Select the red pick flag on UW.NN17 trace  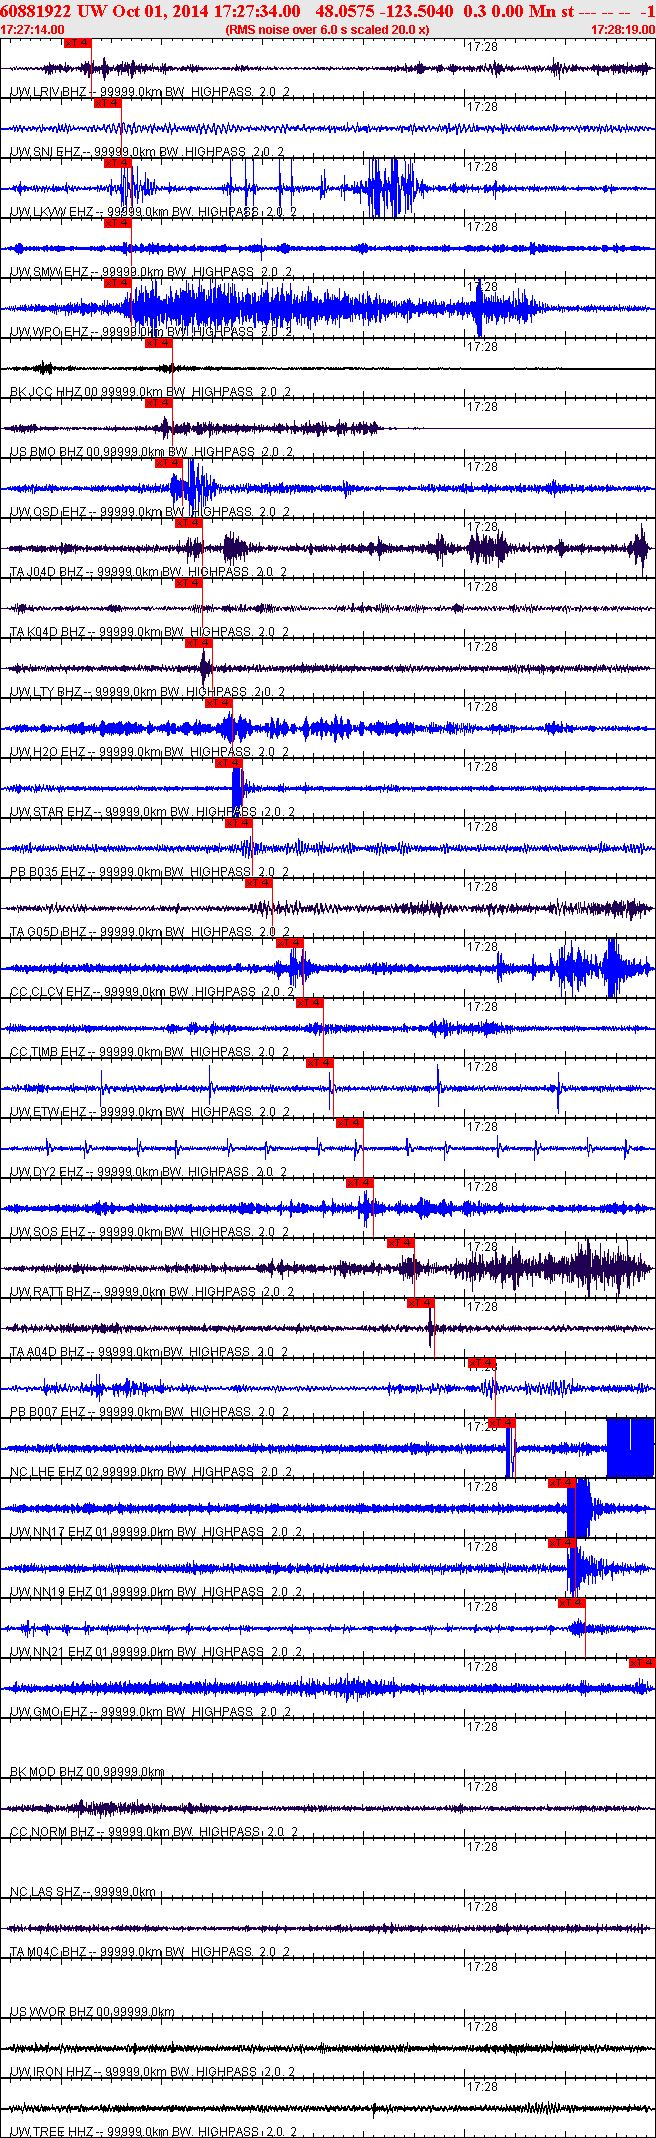561,1483
